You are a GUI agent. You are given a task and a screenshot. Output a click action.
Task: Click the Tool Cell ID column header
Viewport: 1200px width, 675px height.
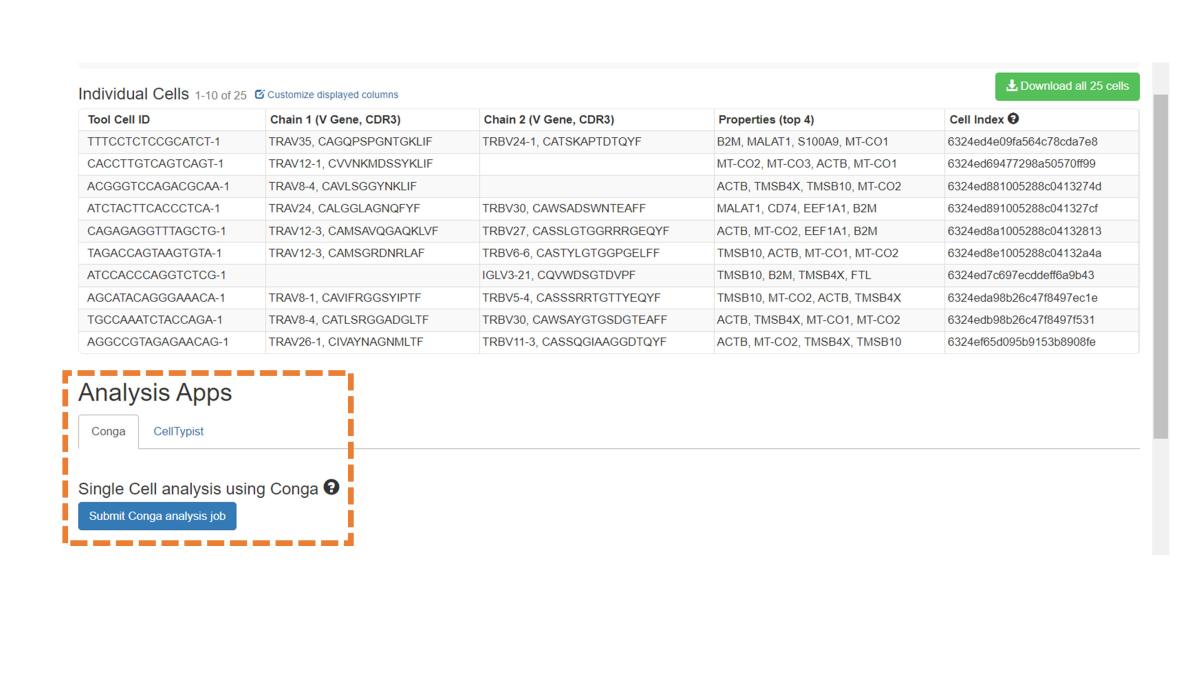[x=119, y=120]
